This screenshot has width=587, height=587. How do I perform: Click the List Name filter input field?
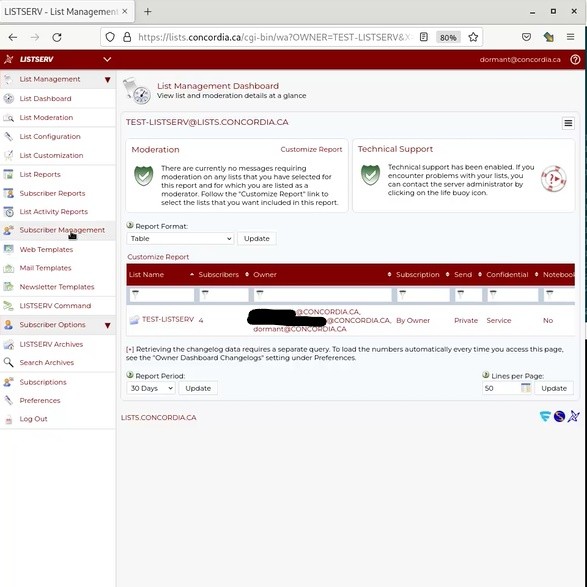click(x=162, y=295)
